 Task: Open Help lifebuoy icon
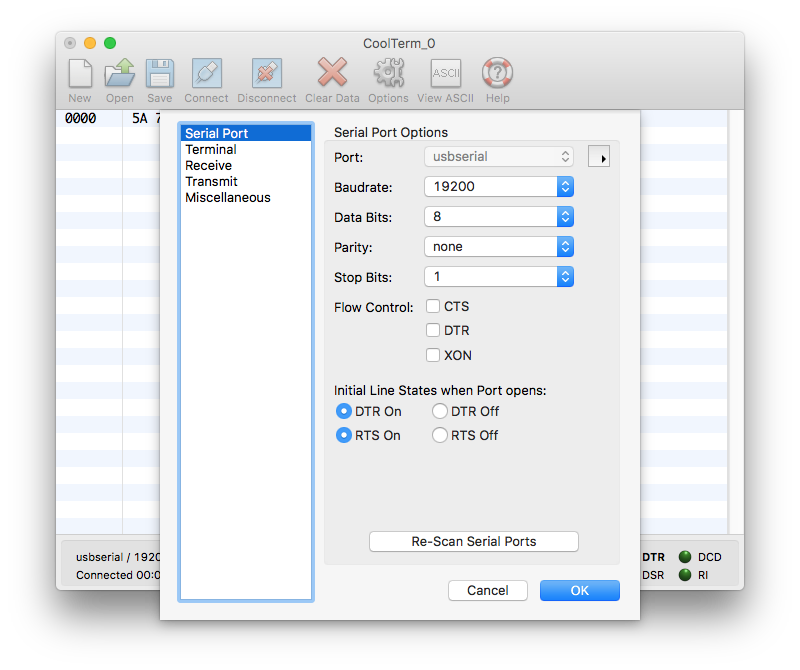coord(497,72)
